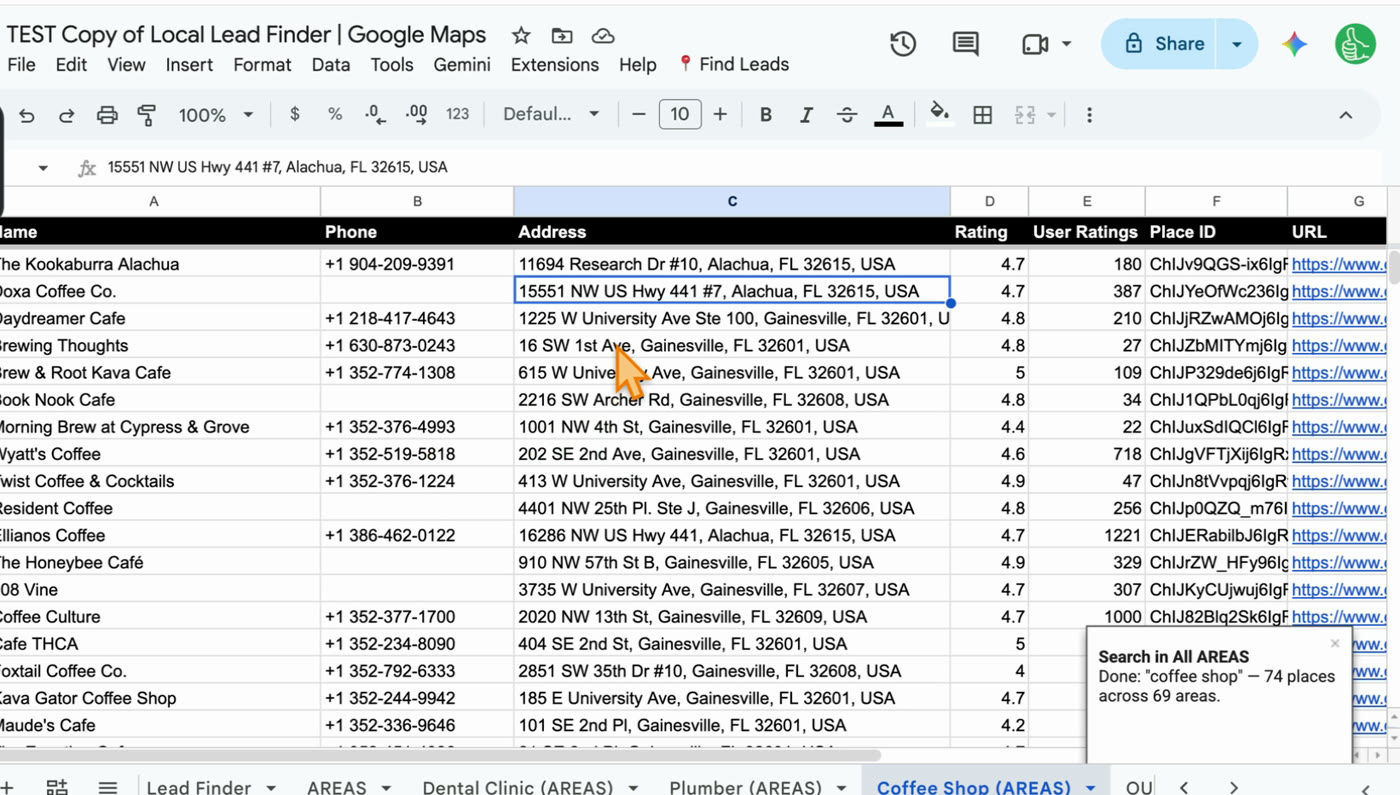Check the cloud save status icon
The height and width of the screenshot is (795, 1400).
click(x=603, y=36)
